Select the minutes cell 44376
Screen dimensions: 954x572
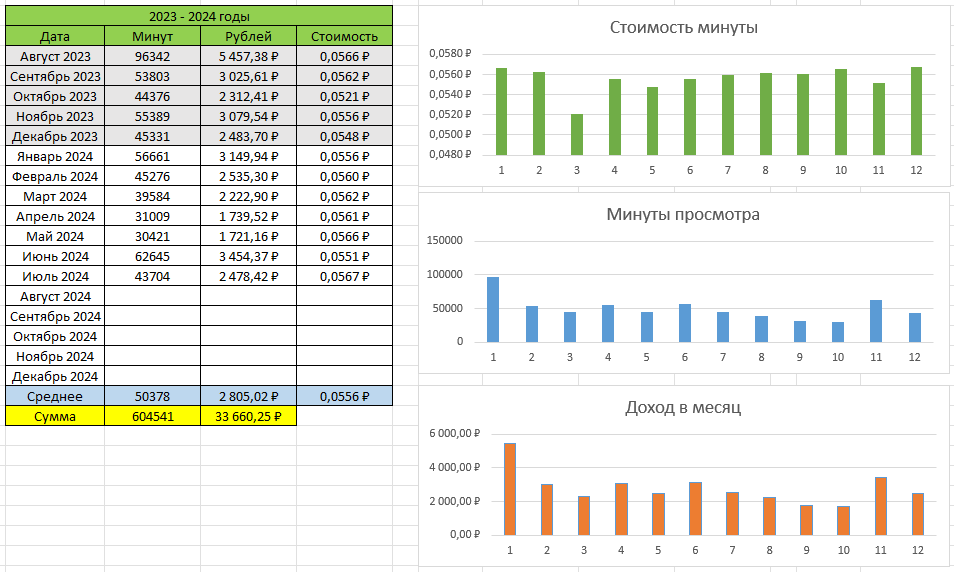tap(153, 97)
